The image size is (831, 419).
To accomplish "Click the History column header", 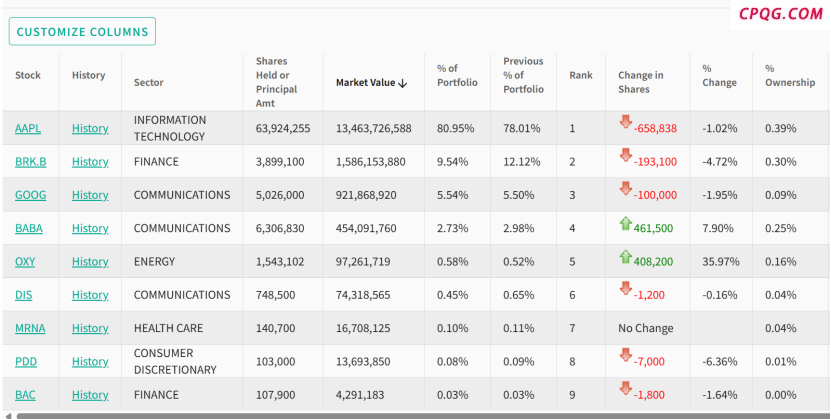I will coord(89,75).
